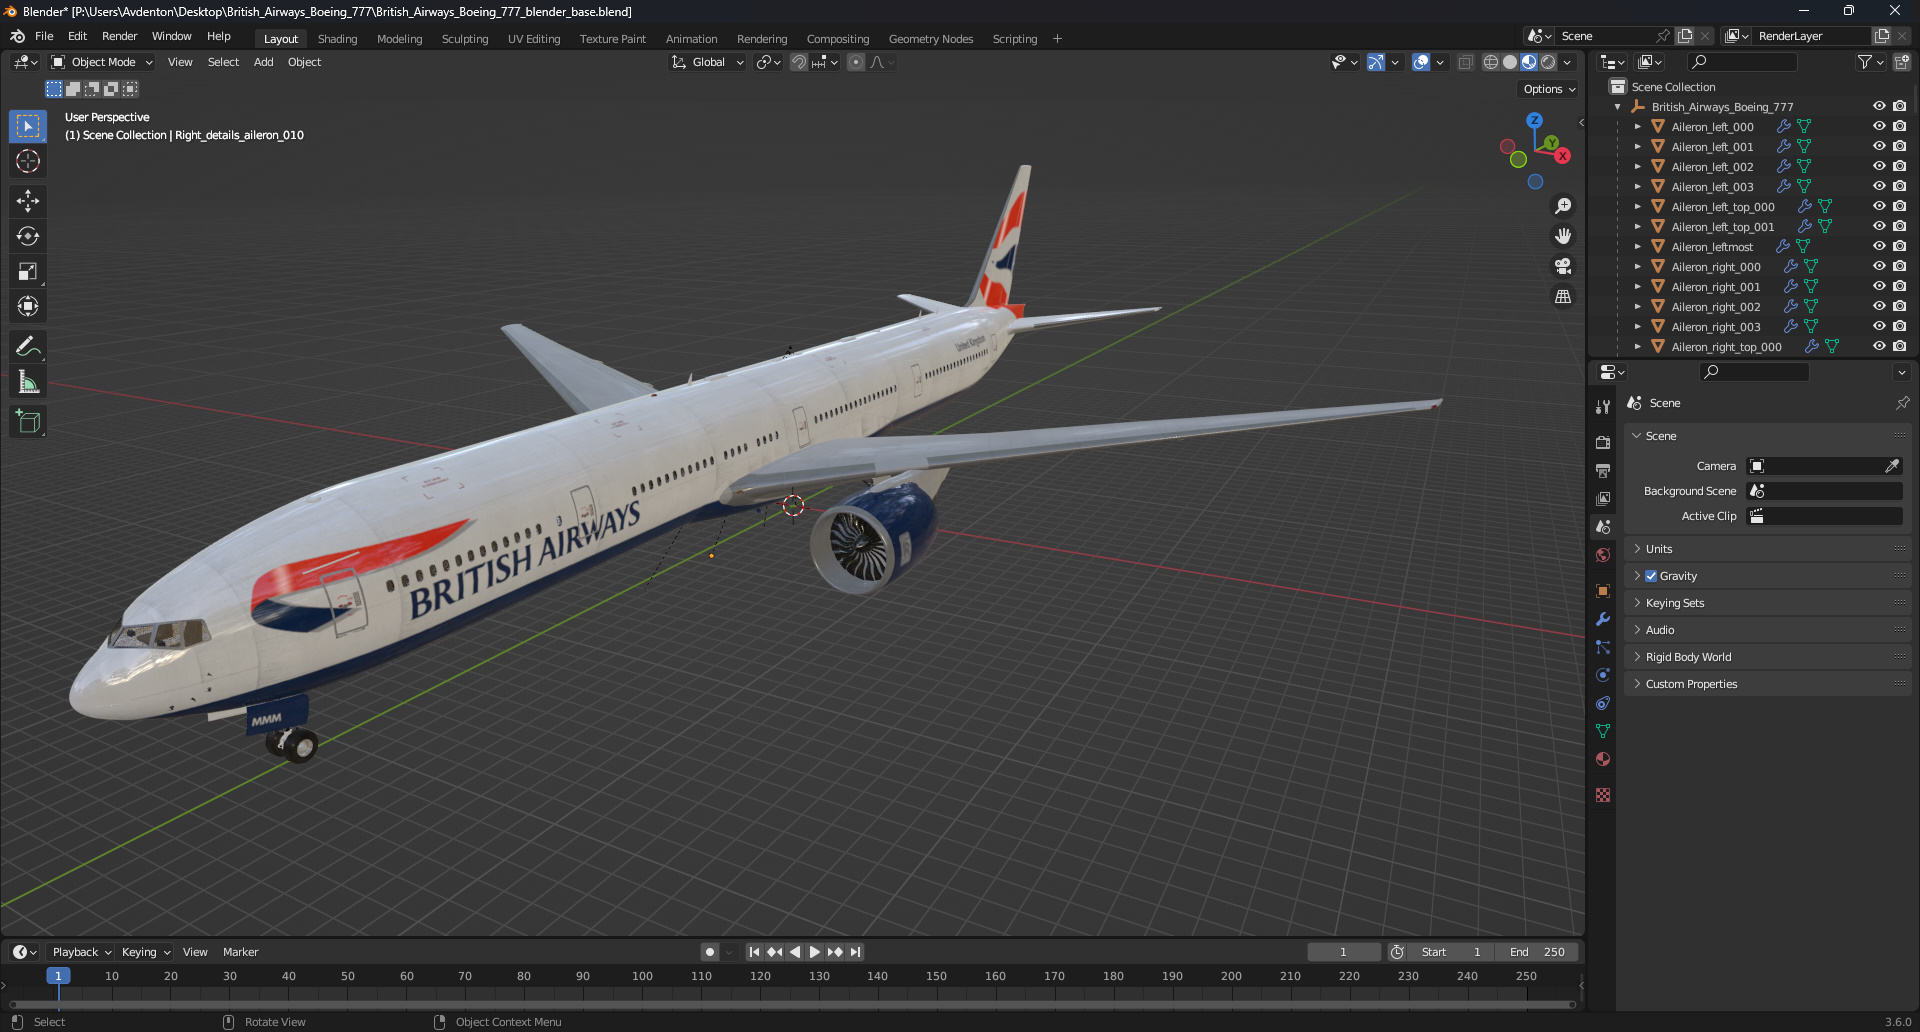Image resolution: width=1920 pixels, height=1032 pixels.
Task: Toggle auto keying record button
Action: click(x=710, y=952)
